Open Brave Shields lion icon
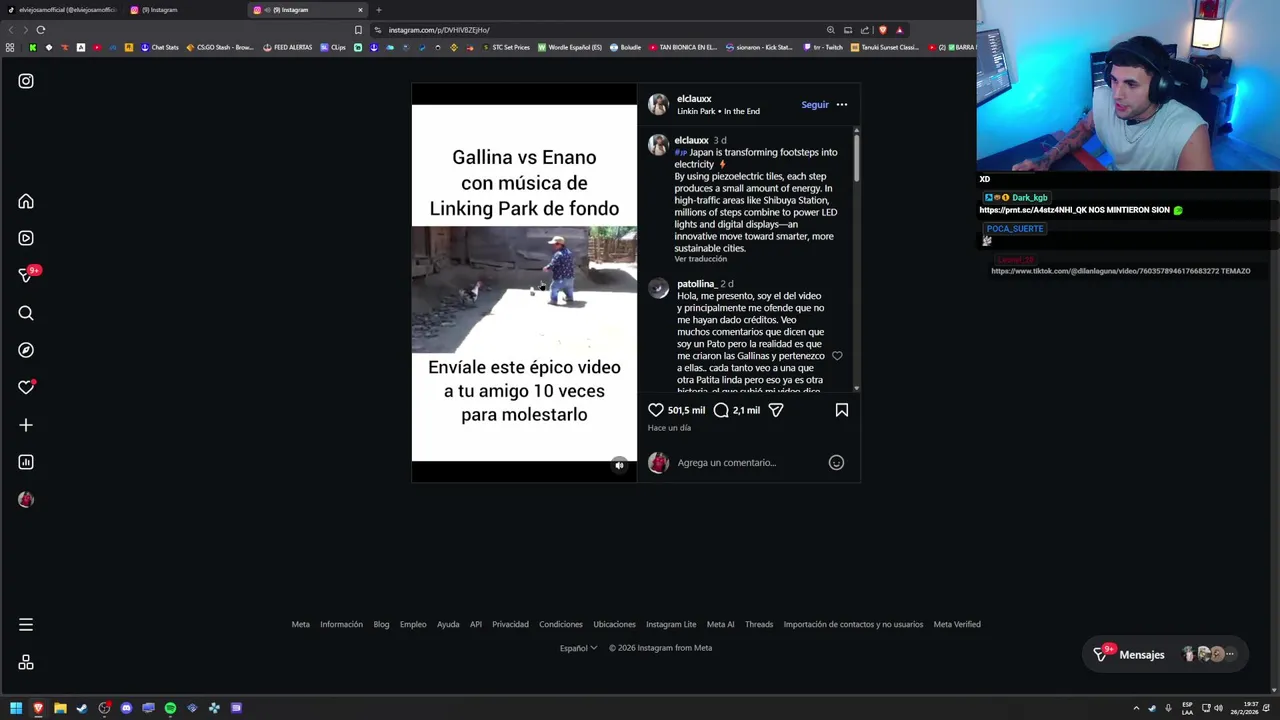 882,30
